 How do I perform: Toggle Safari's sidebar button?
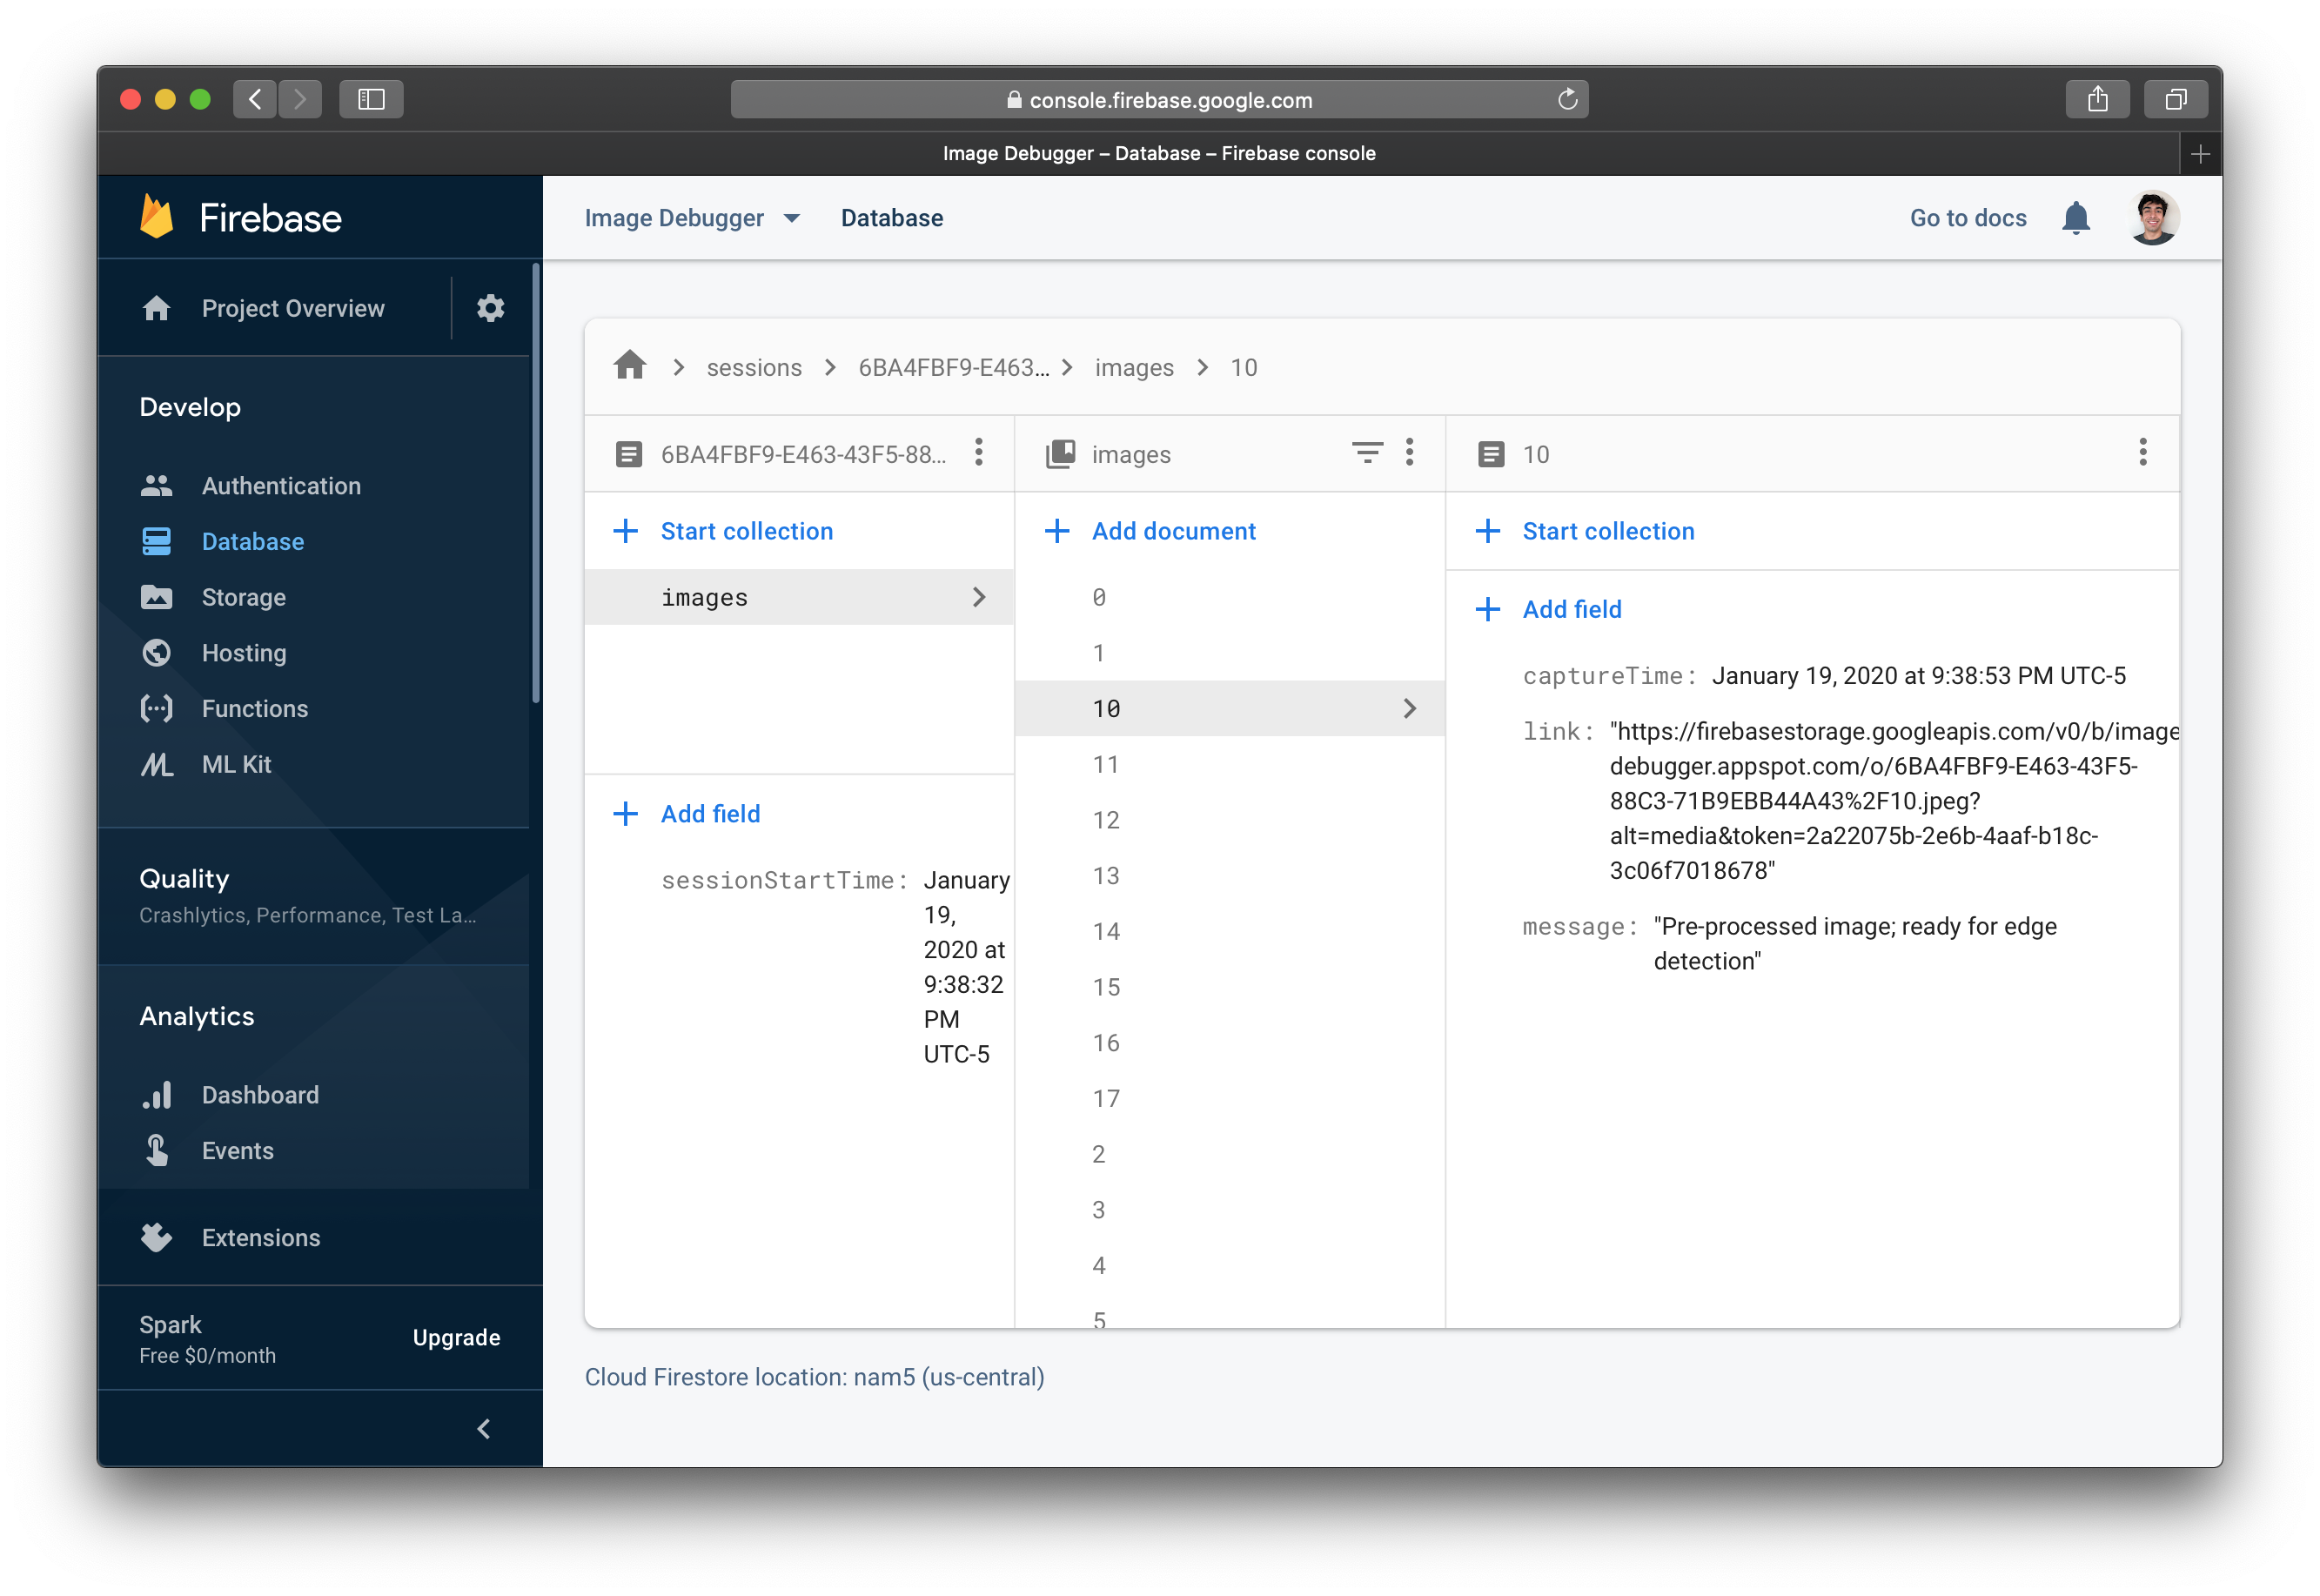click(x=371, y=99)
